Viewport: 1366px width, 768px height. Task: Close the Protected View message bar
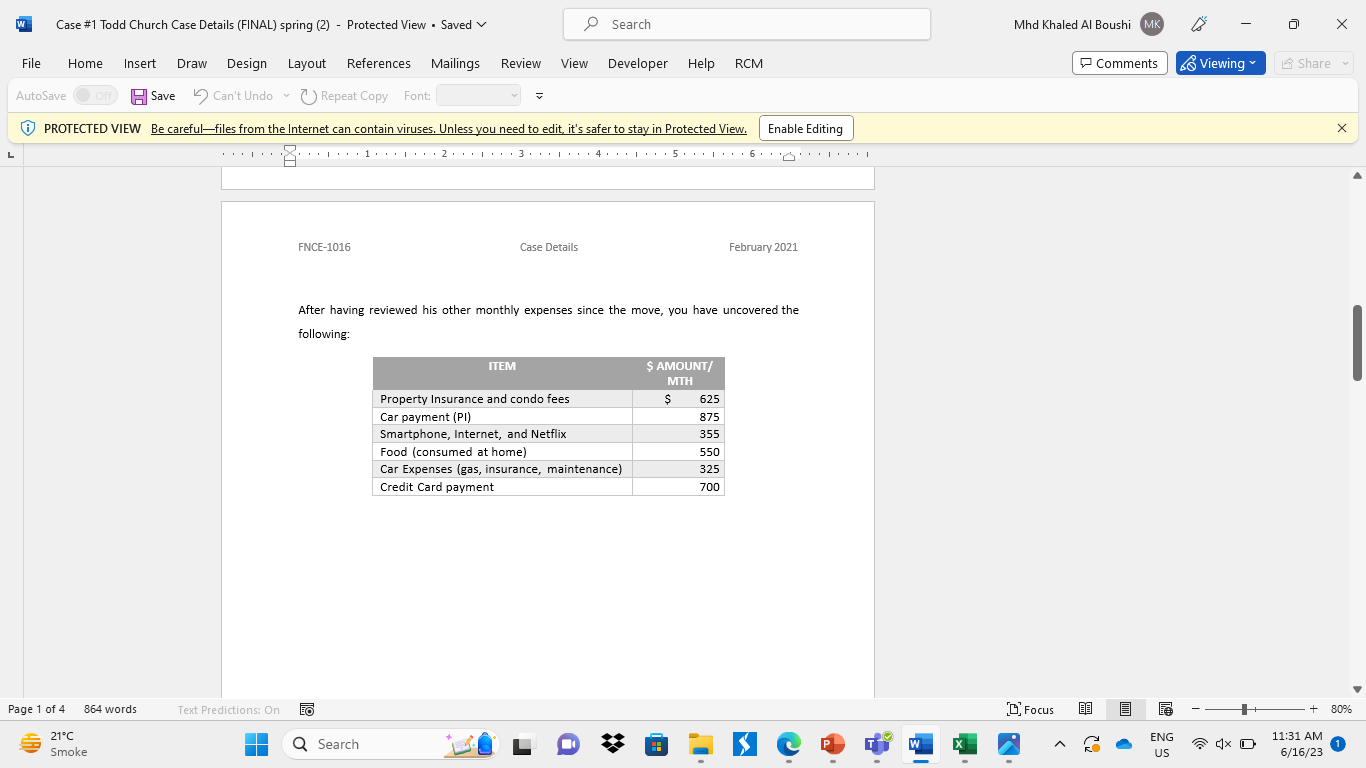[1342, 128]
